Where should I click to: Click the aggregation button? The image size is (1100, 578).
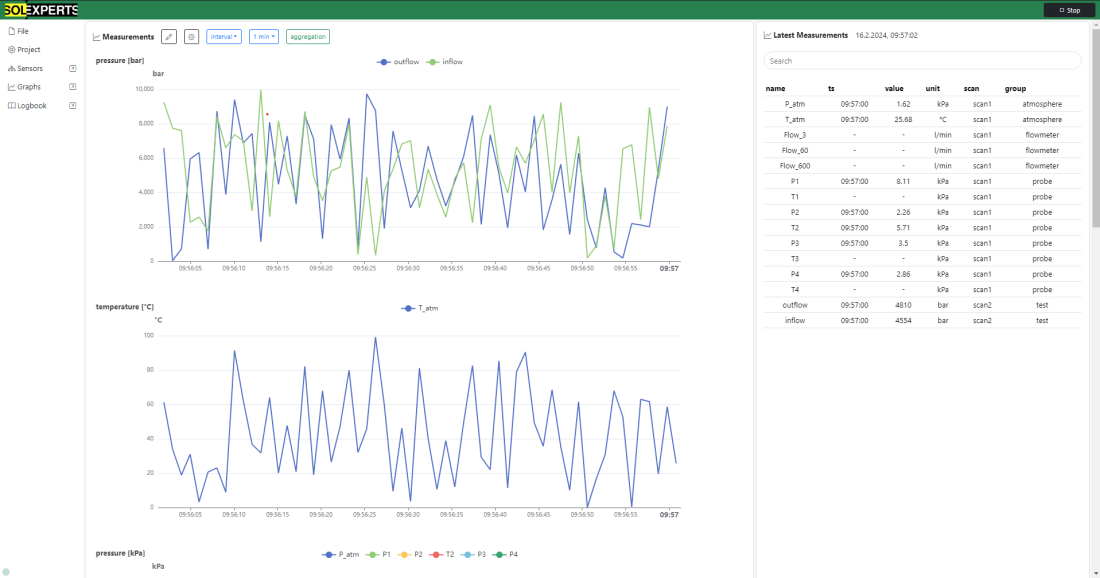308,36
